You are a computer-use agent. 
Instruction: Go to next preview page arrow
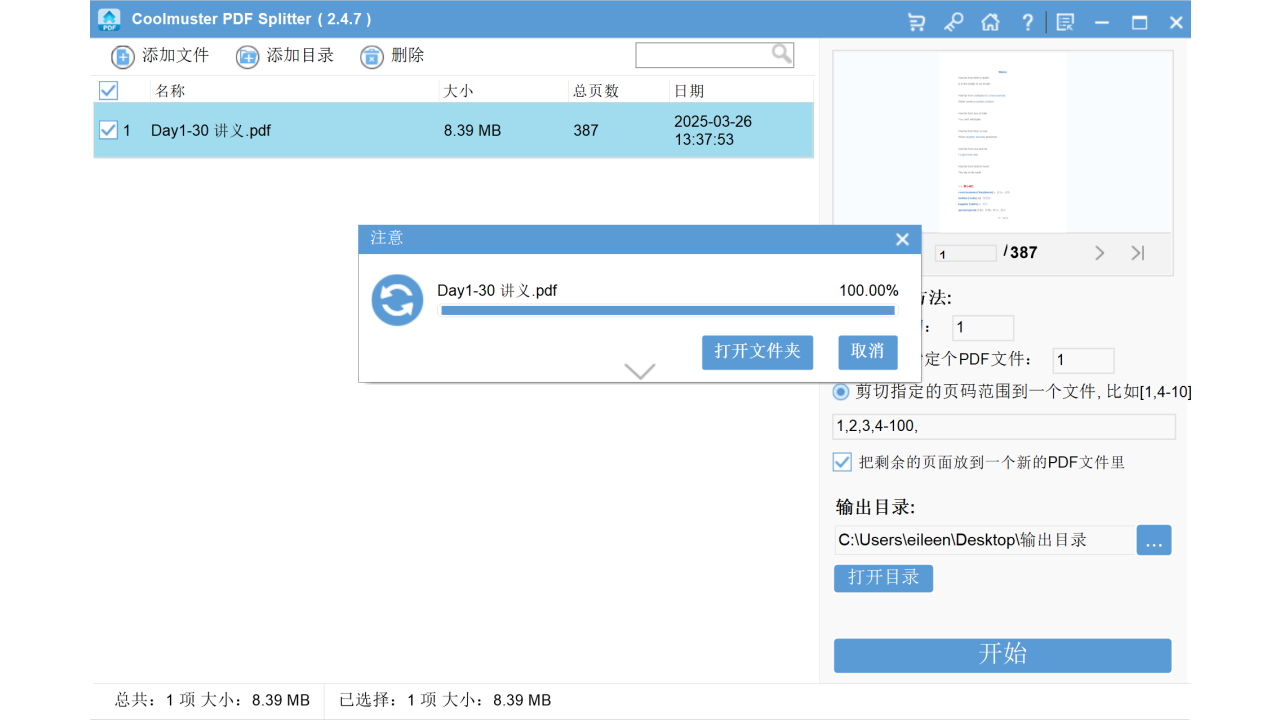click(x=1099, y=253)
